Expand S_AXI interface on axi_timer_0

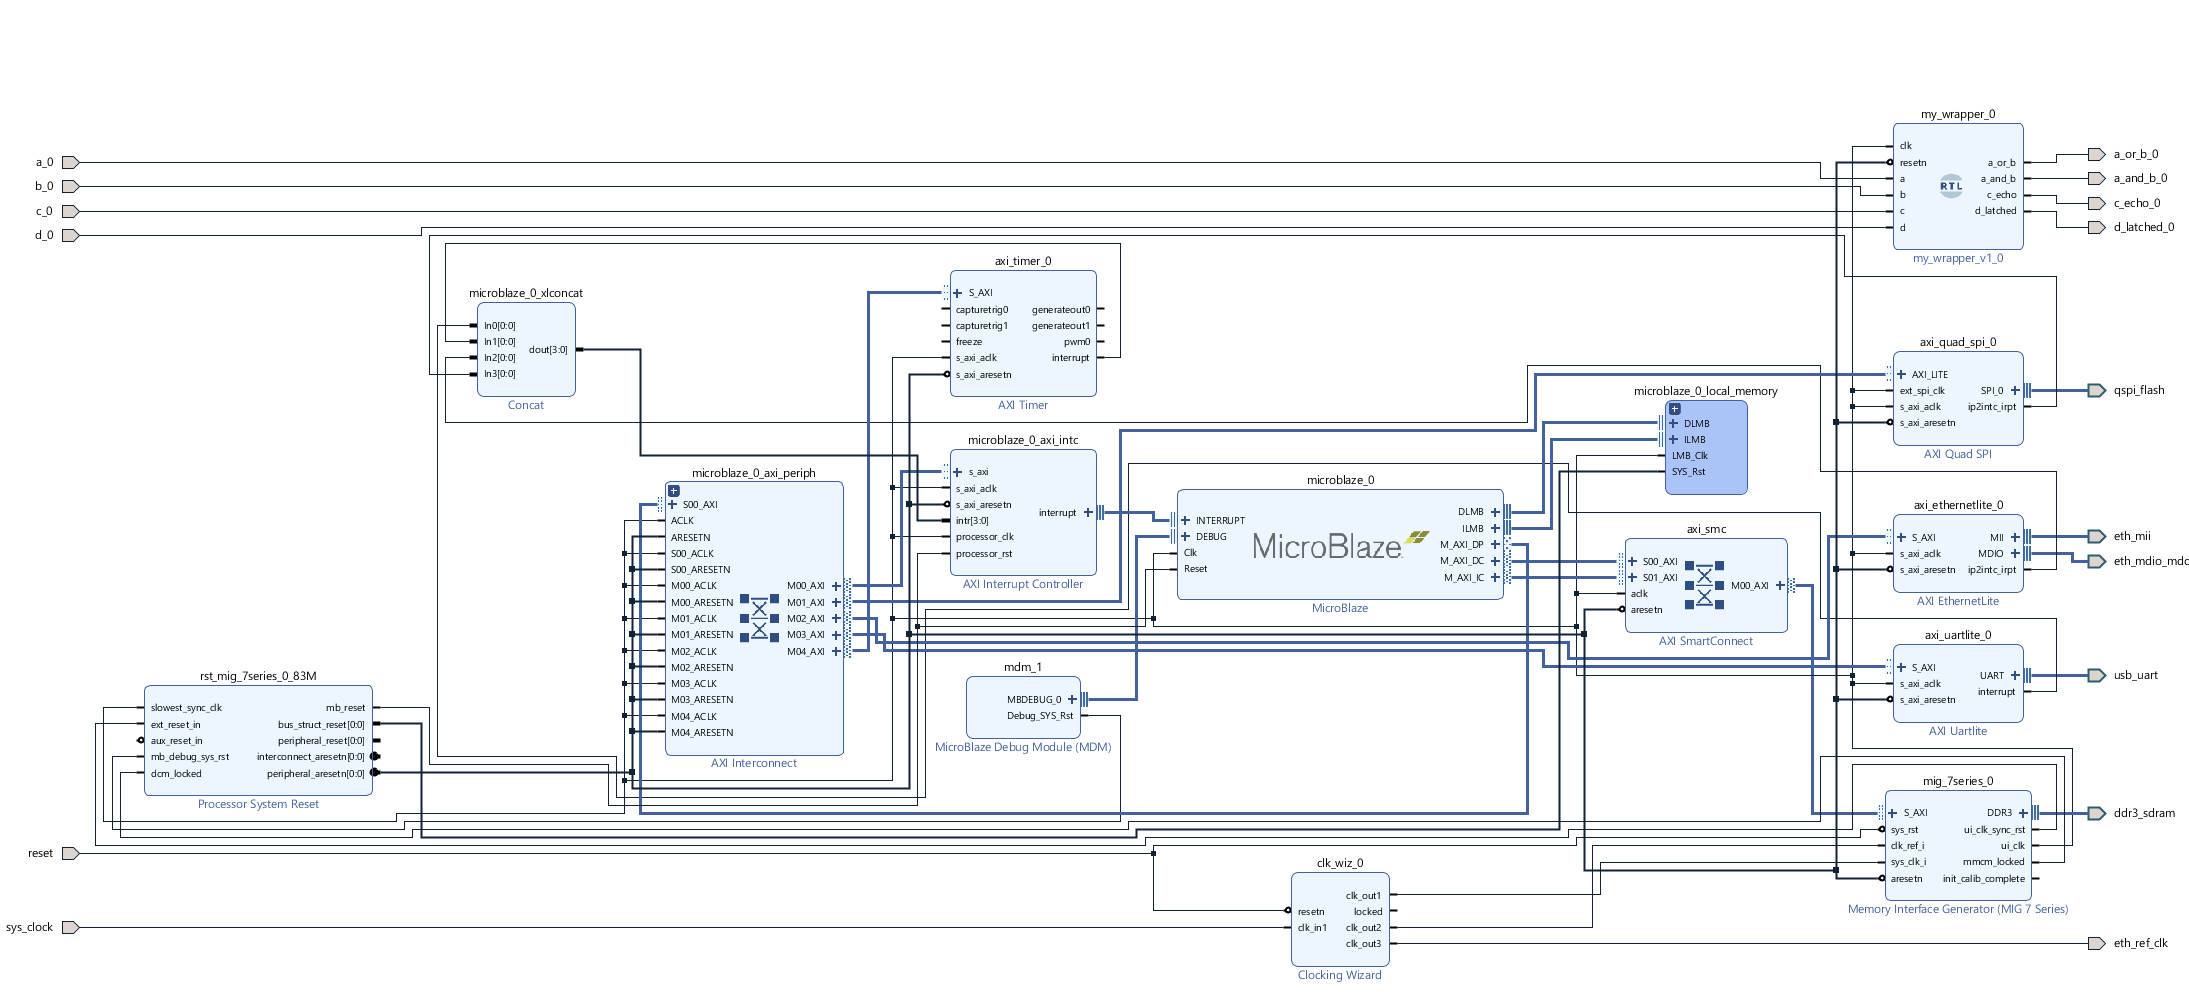pyautogui.click(x=957, y=293)
